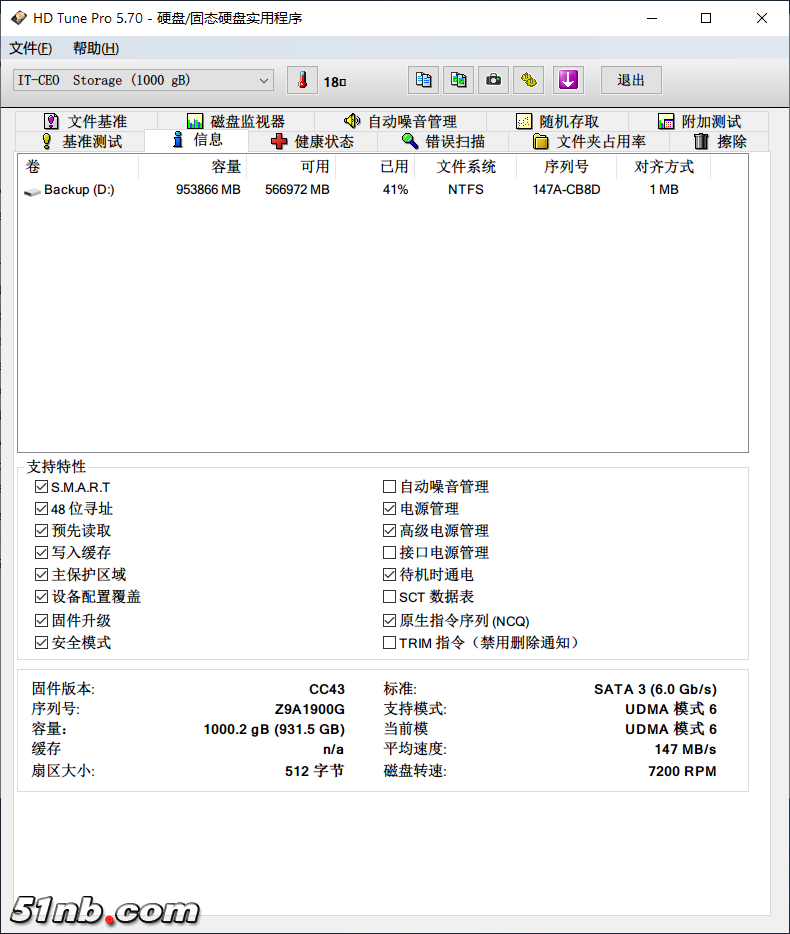Viewport: 790px width, 934px height.
Task: Switch to the 磁盘监视器 tab
Action: click(x=236, y=121)
